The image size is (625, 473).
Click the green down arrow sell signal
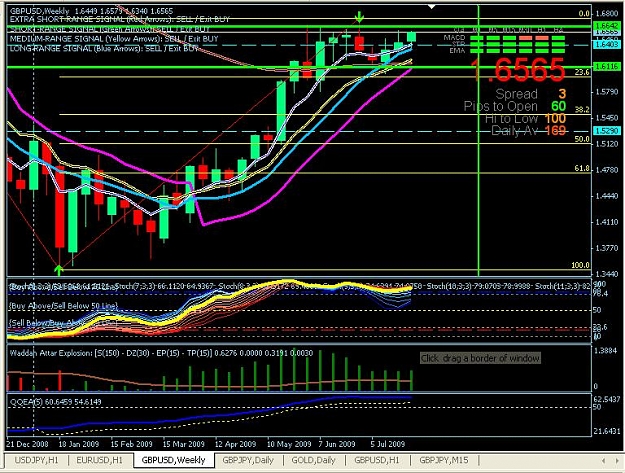coord(360,17)
